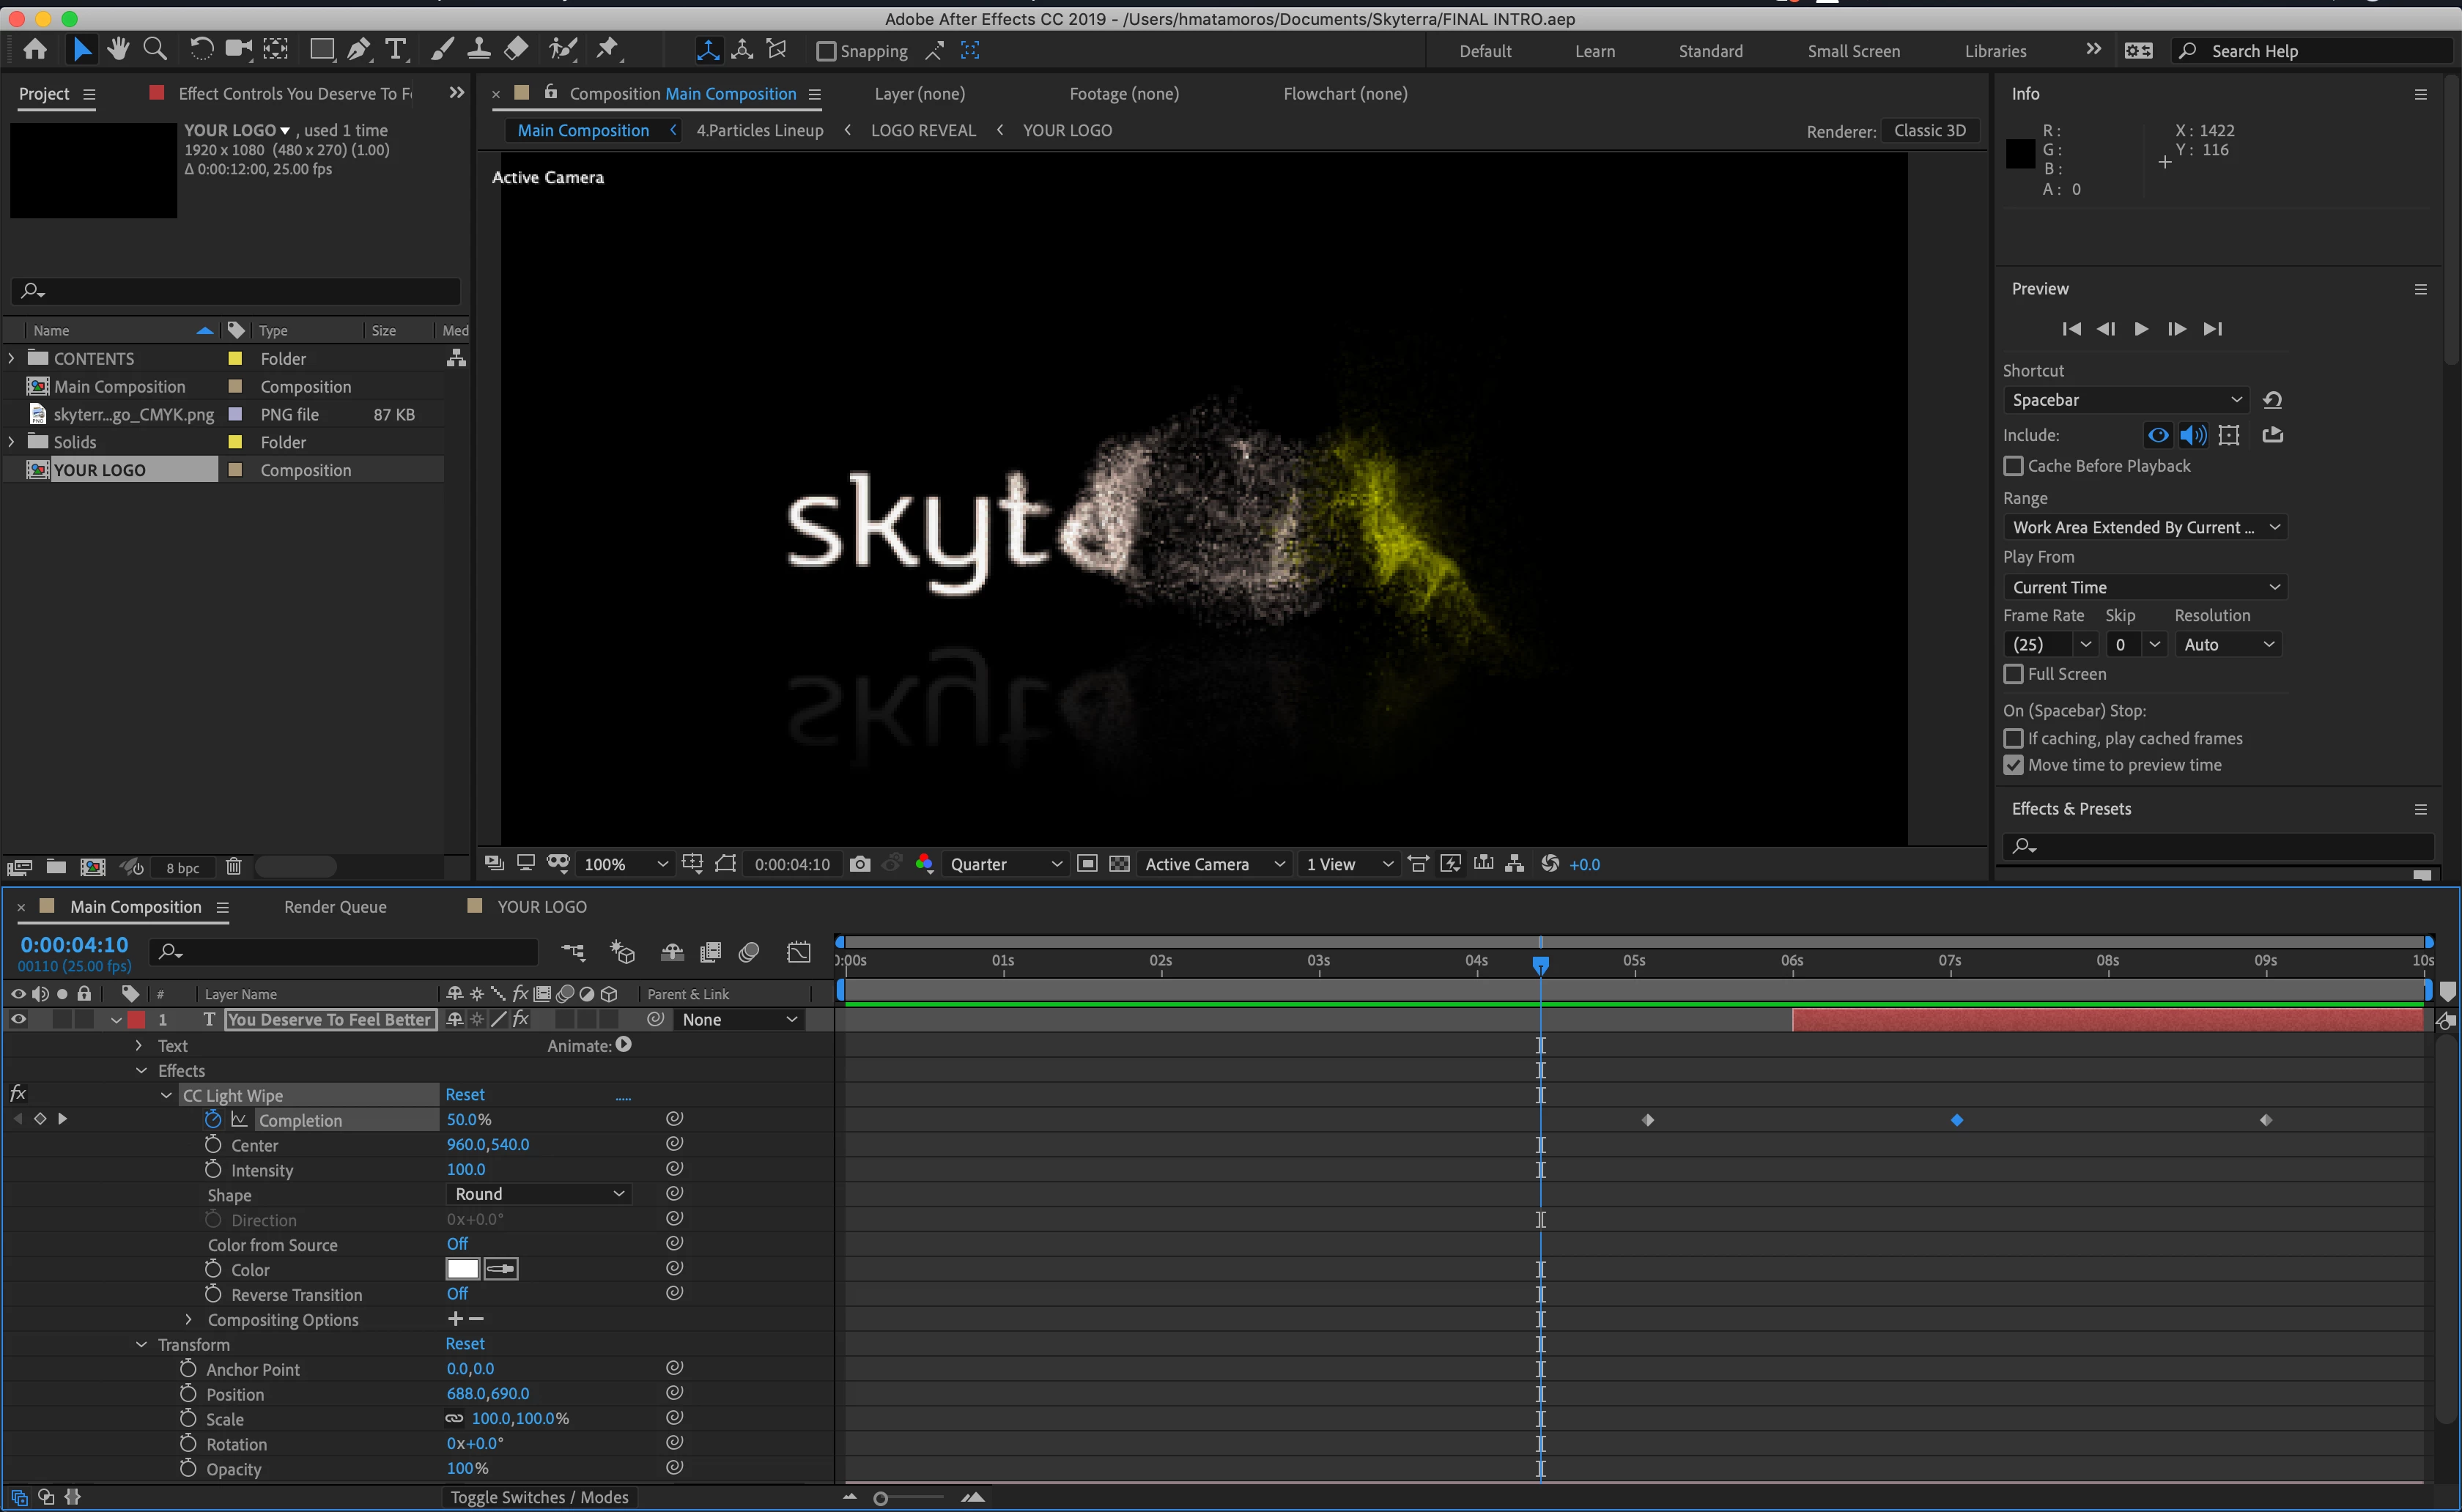Select the Hand tool
The height and width of the screenshot is (1512, 2462).
[118, 49]
